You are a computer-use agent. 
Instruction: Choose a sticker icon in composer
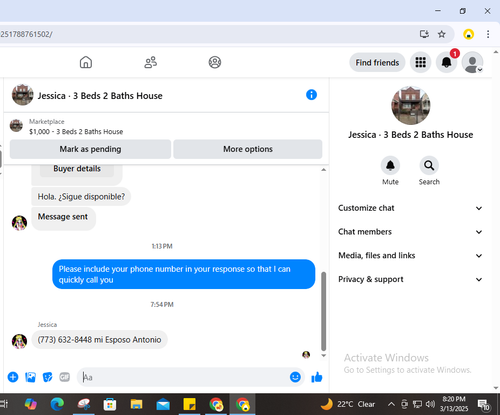[48, 377]
